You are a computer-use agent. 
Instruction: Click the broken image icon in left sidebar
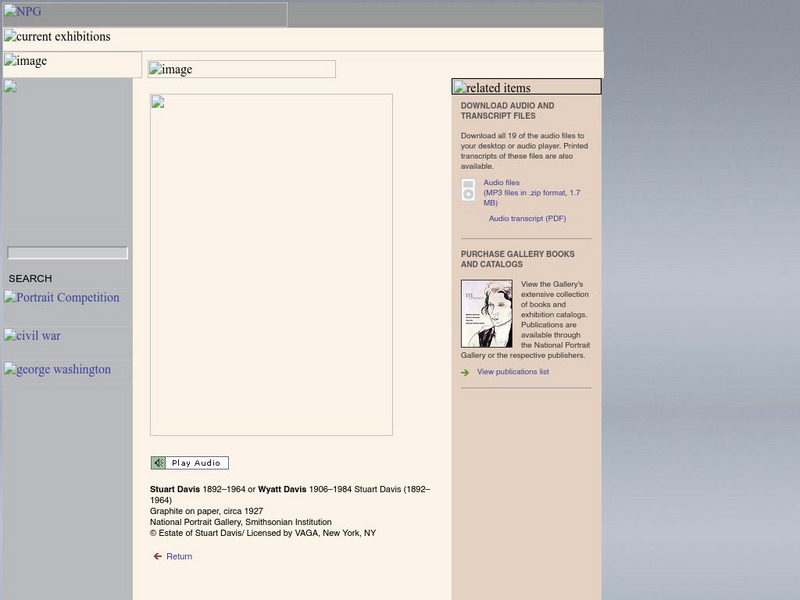[x=10, y=87]
